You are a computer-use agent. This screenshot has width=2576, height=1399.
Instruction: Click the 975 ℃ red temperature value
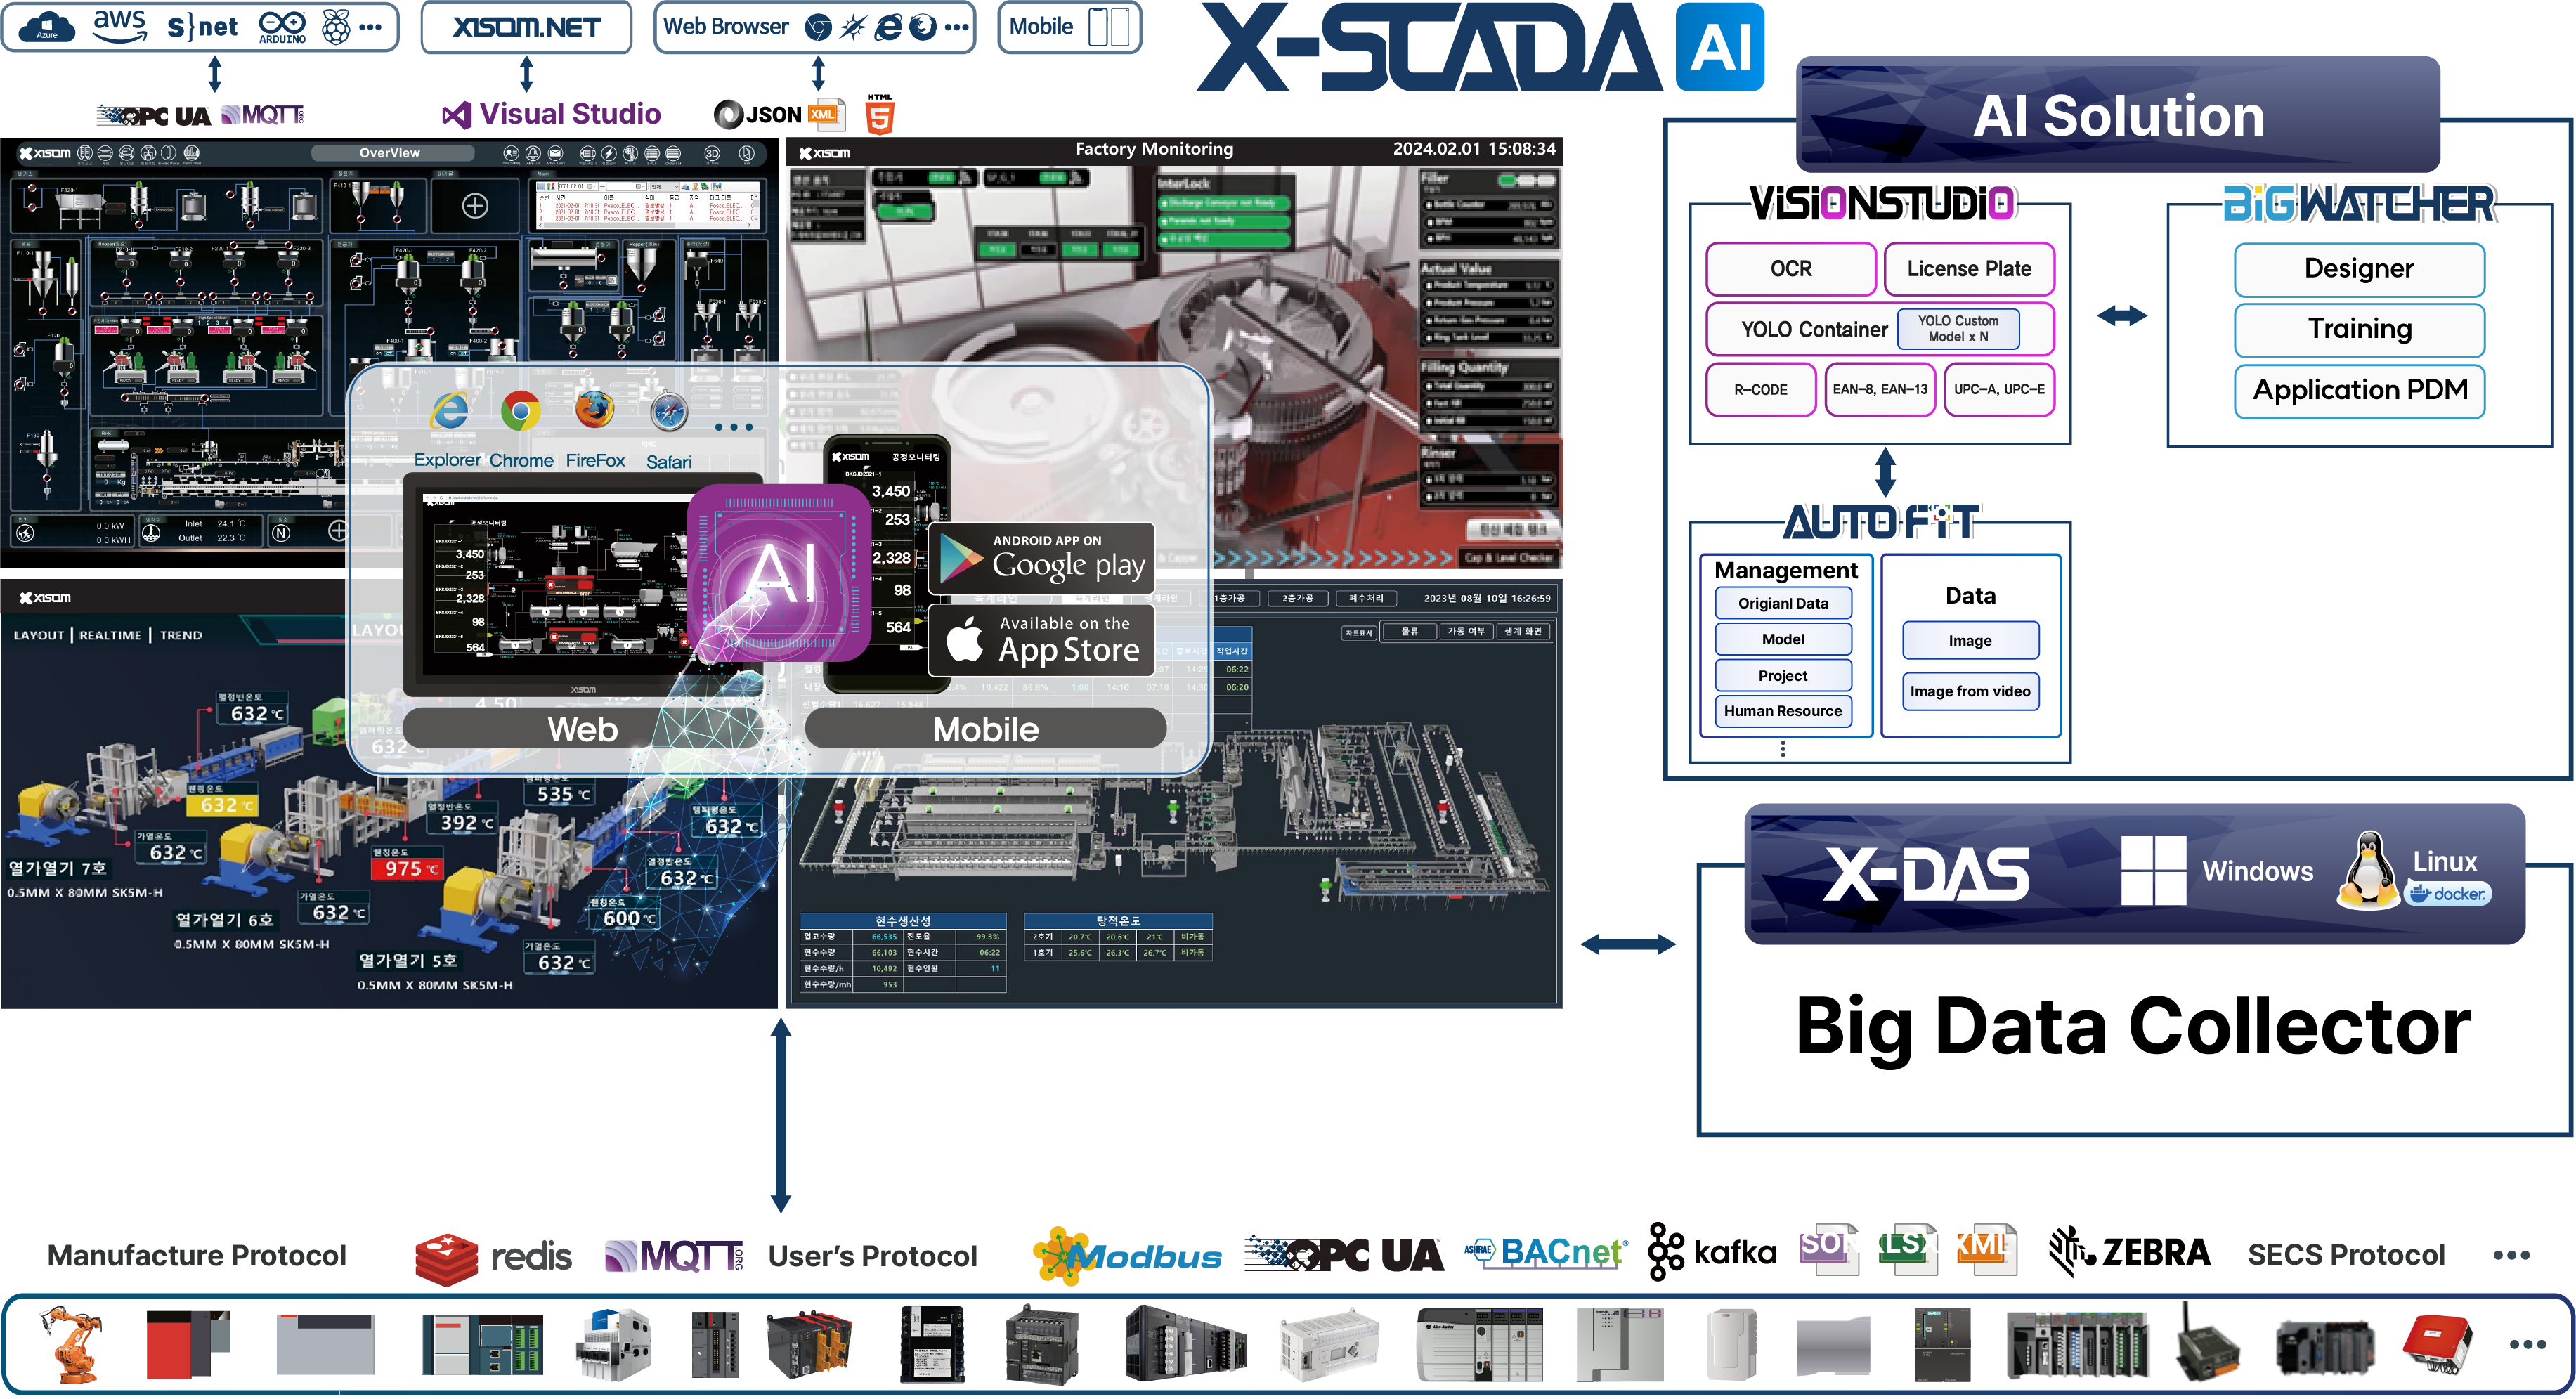407,868
